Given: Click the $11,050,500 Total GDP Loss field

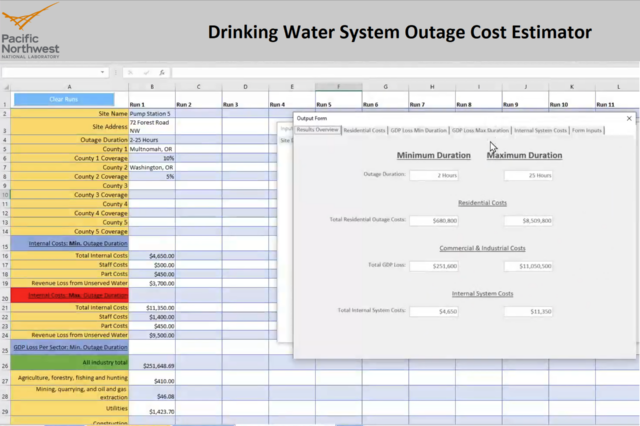Looking at the screenshot, I should (528, 266).
